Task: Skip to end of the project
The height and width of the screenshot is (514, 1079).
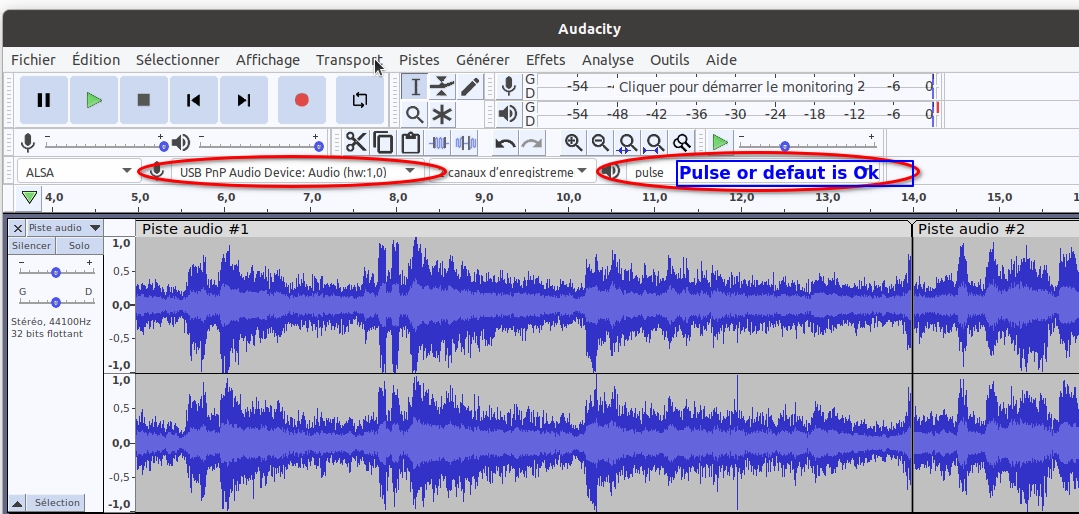Action: coord(244,100)
